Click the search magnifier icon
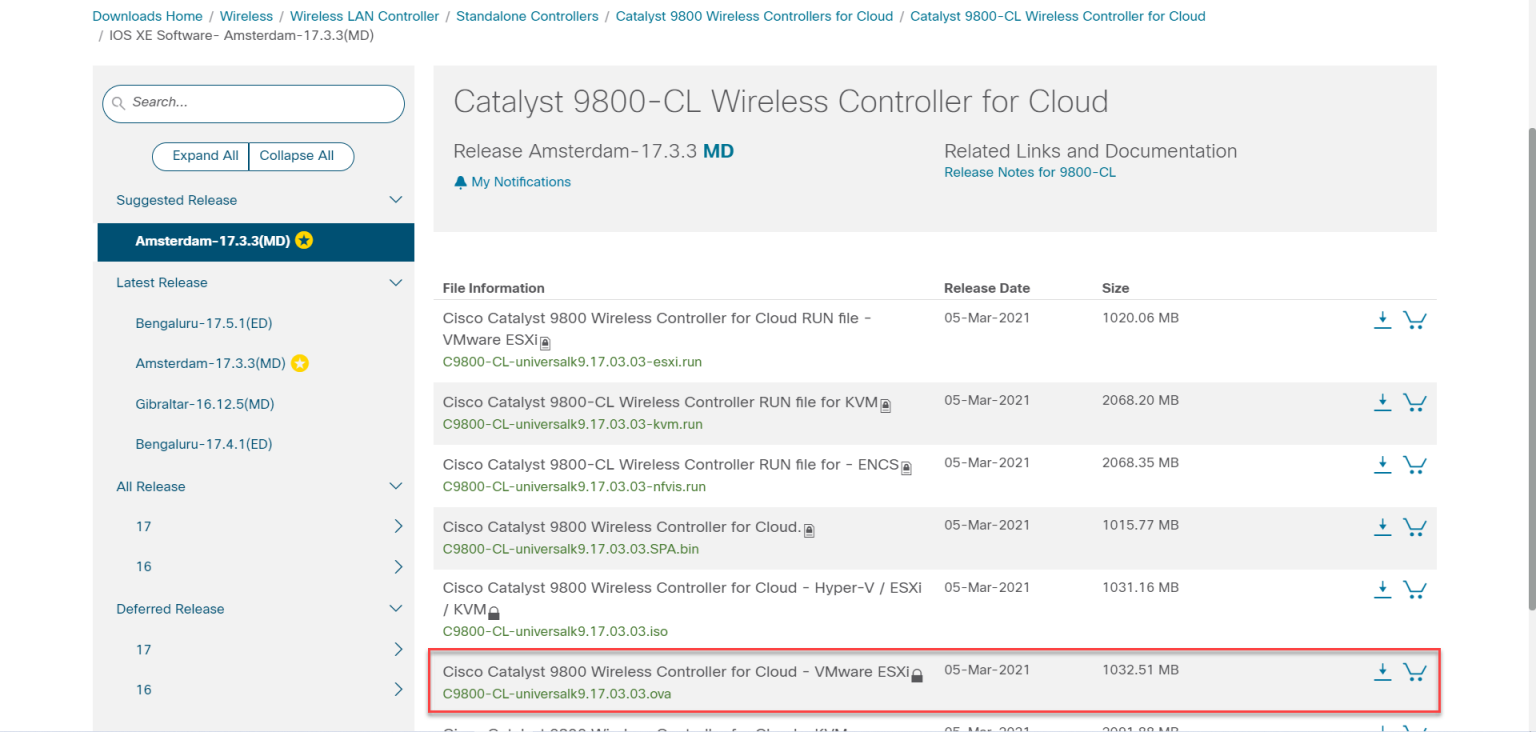Screen dimensions: 1536x732 point(120,102)
